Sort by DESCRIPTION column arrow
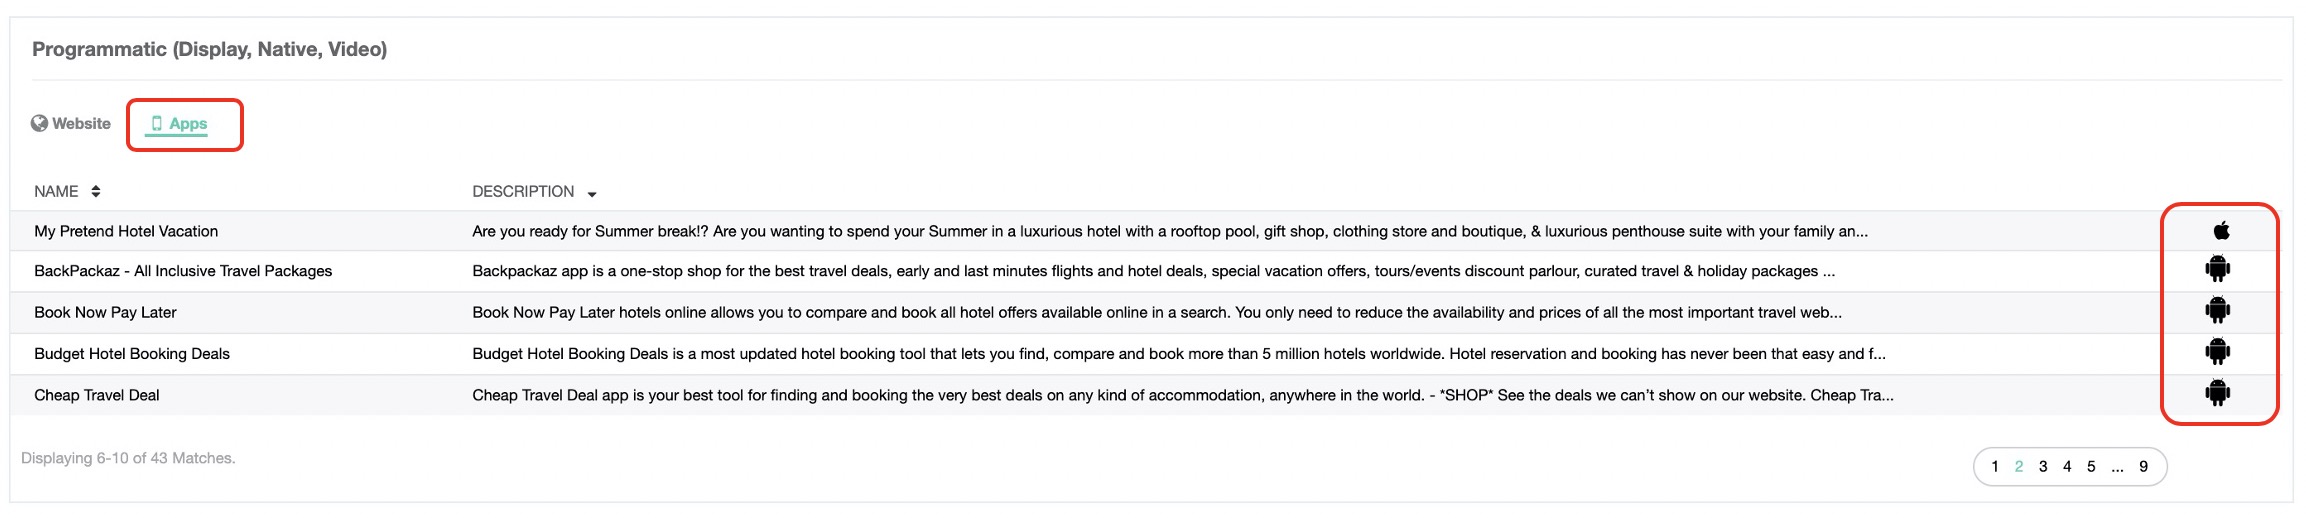Image resolution: width=2306 pixels, height=518 pixels. pos(592,194)
